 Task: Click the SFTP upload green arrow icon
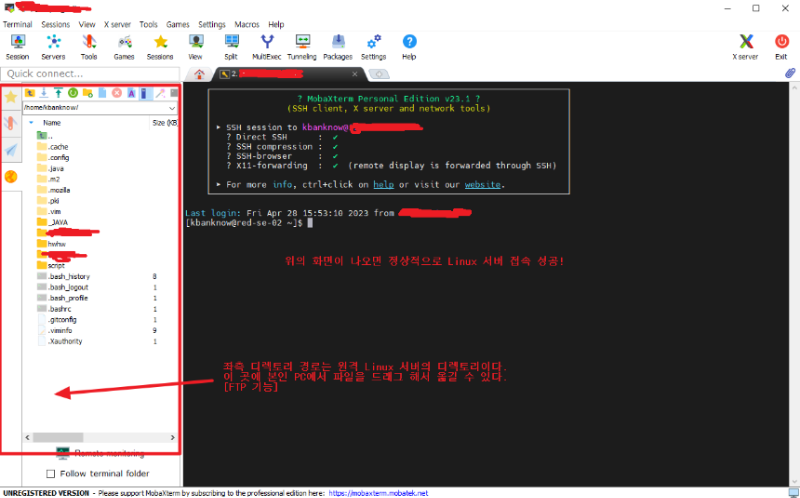58,93
